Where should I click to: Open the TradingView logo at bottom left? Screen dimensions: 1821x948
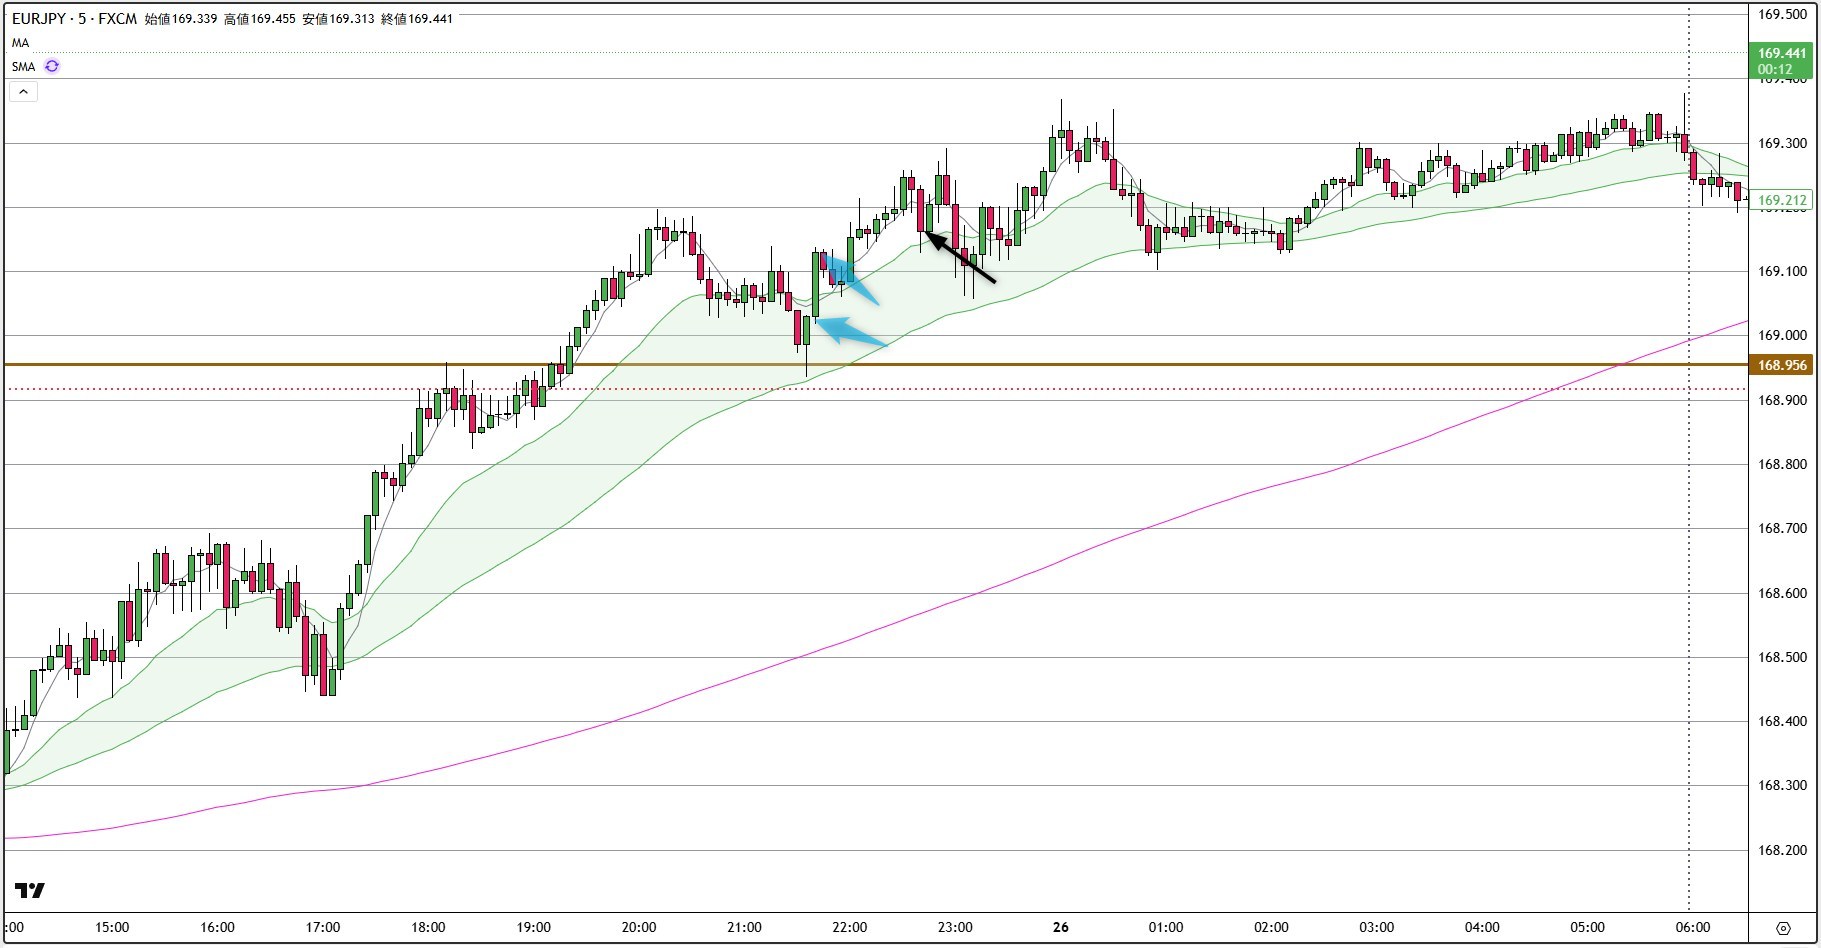(30, 890)
